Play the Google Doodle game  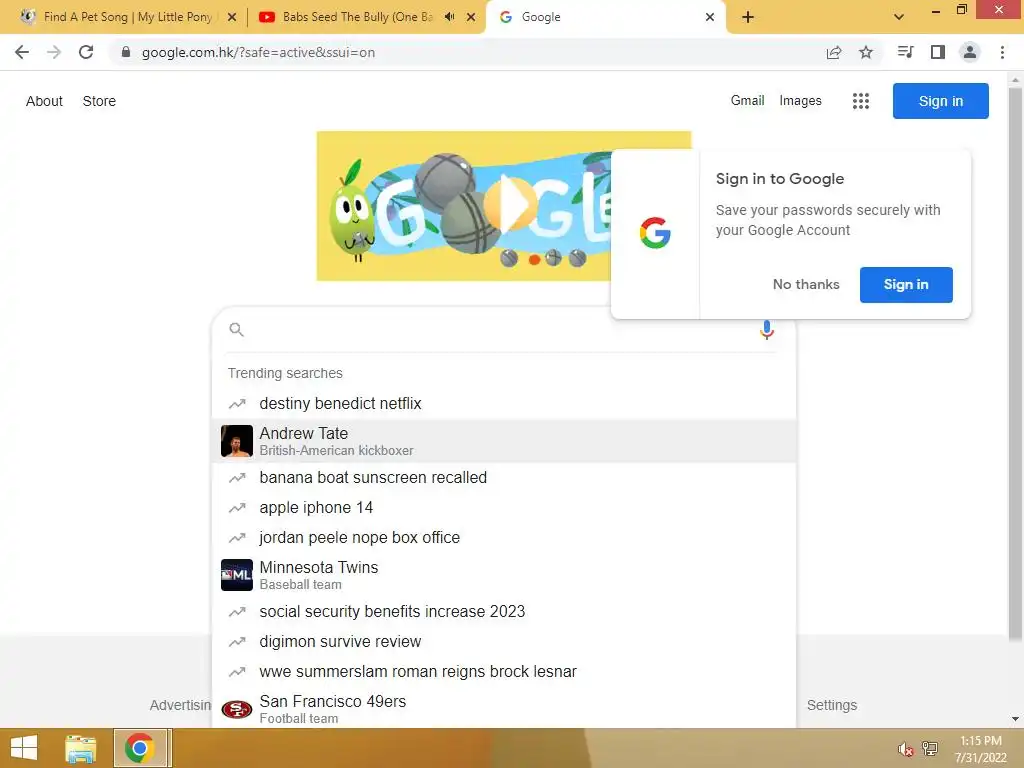(x=511, y=206)
